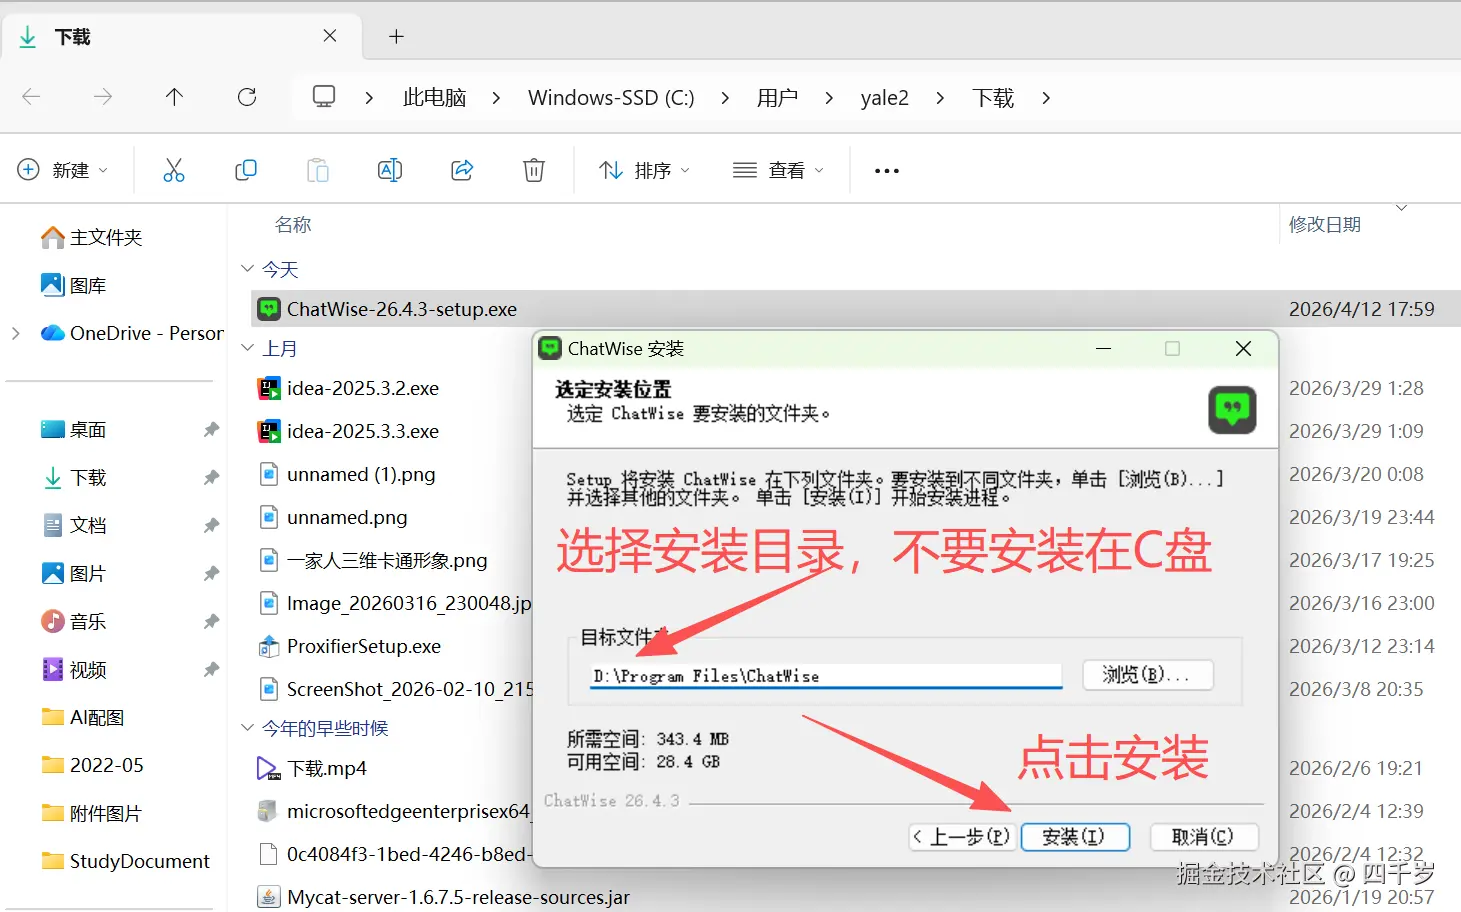Image resolution: width=1461 pixels, height=912 pixels.
Task: Collapse the 上月 group
Action: coord(247,348)
